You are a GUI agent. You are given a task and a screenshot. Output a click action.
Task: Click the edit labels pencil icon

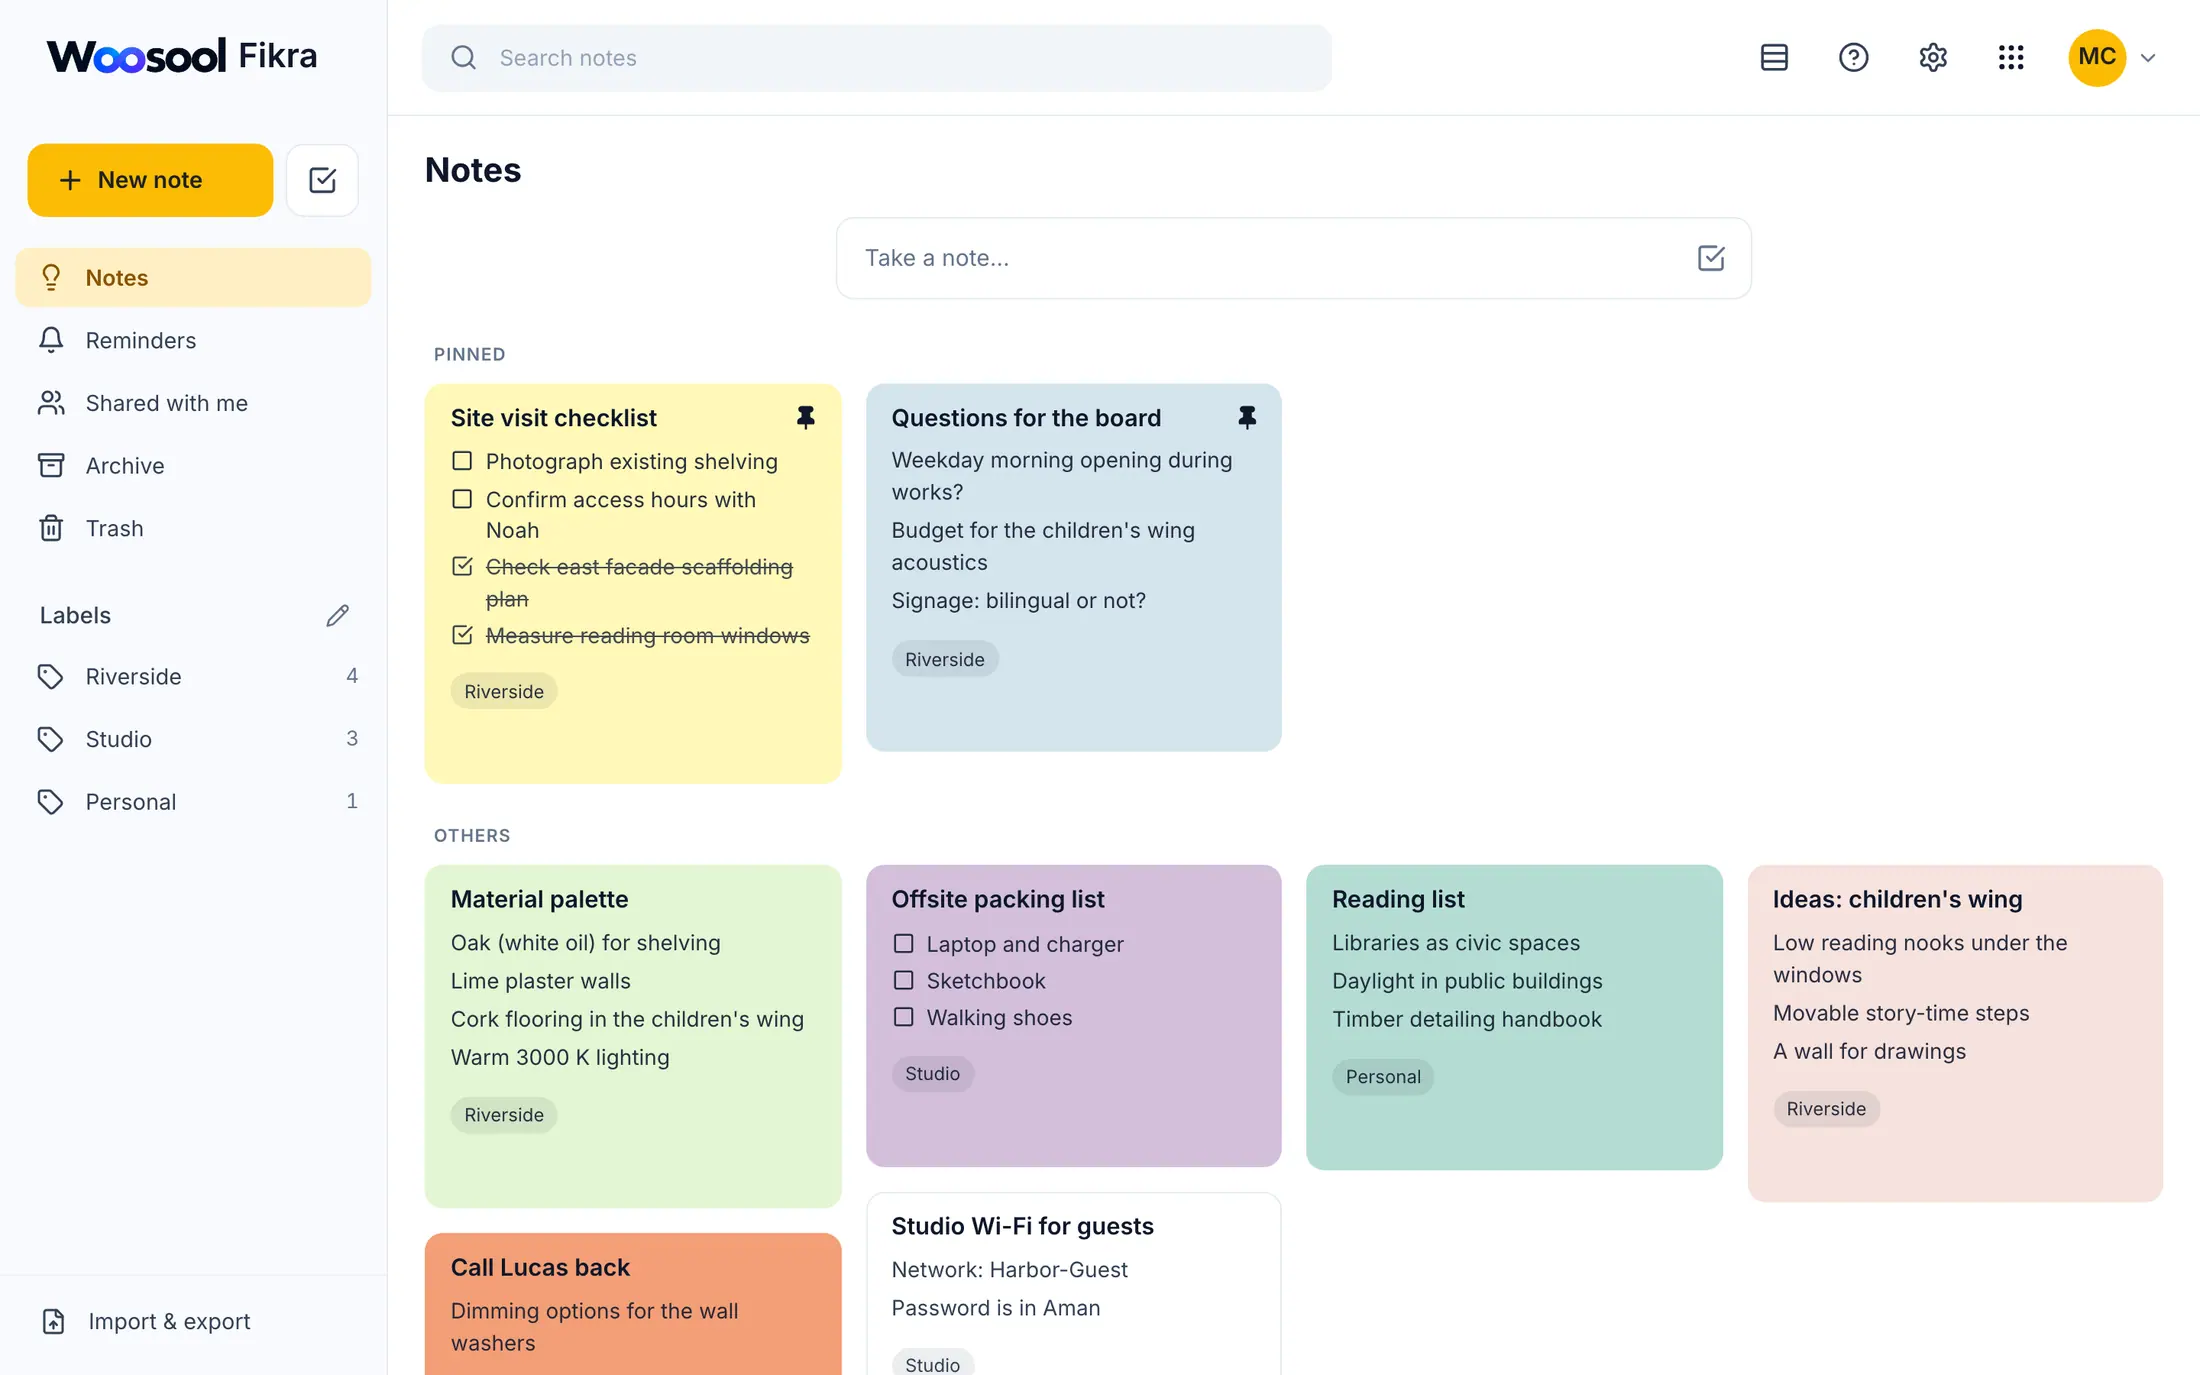(x=337, y=615)
